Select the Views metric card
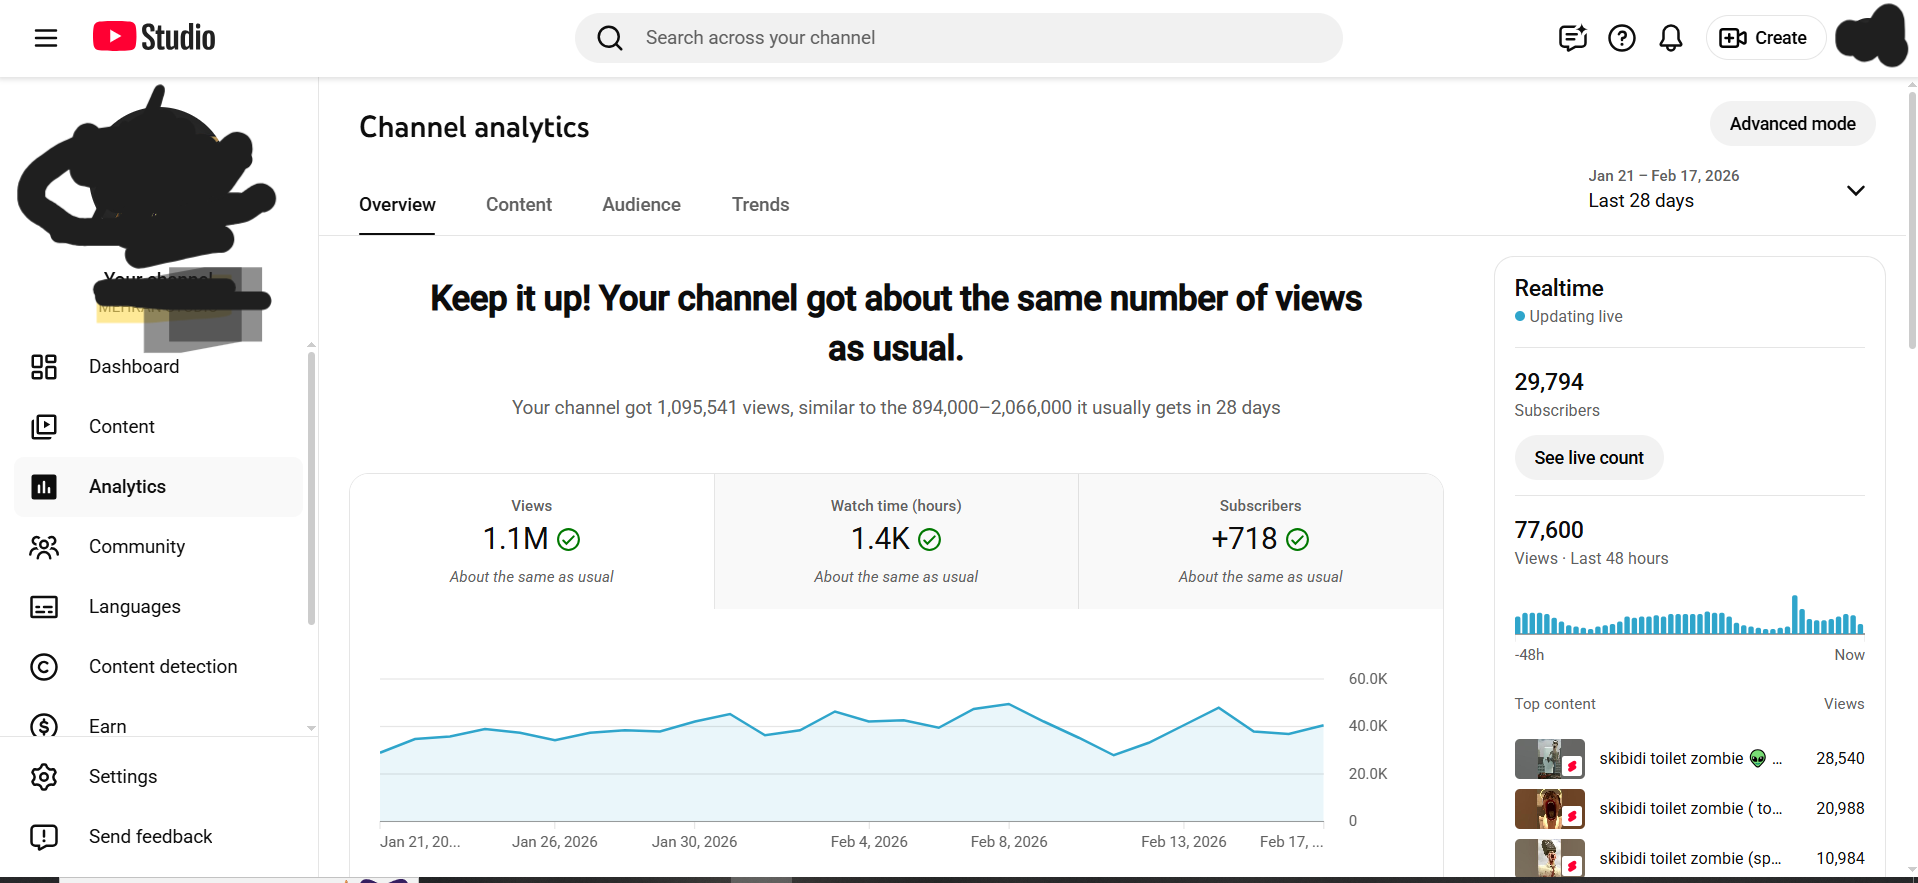 (531, 541)
